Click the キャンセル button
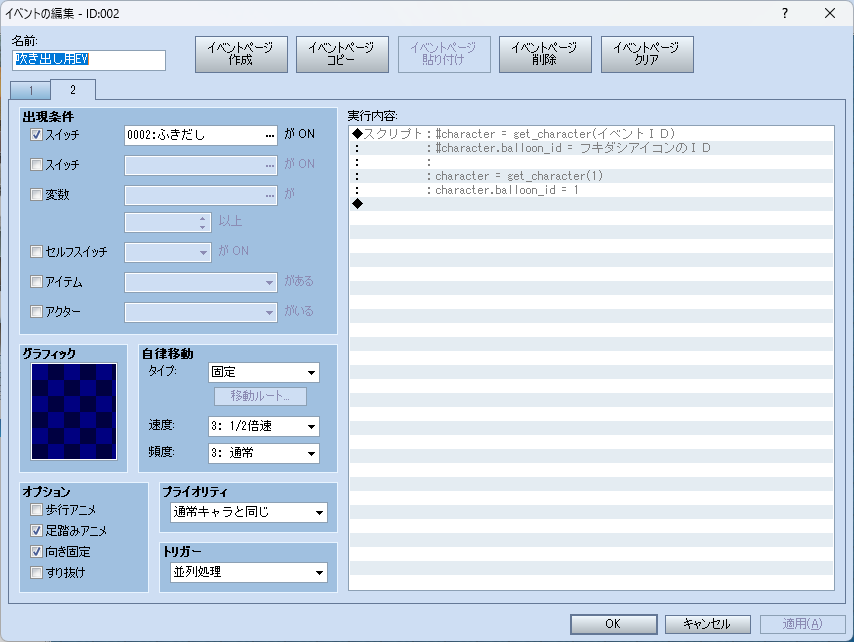This screenshot has width=854, height=642. click(707, 624)
